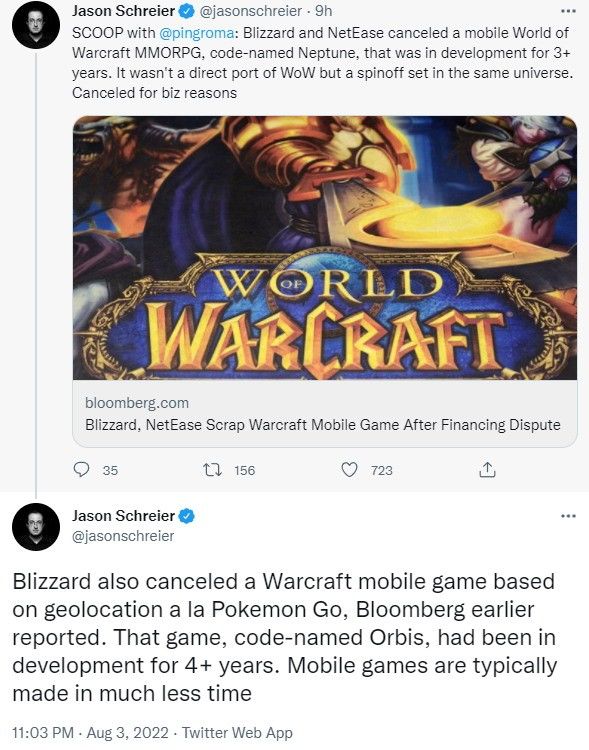Click the reply icon with 35 comments

tap(81, 470)
